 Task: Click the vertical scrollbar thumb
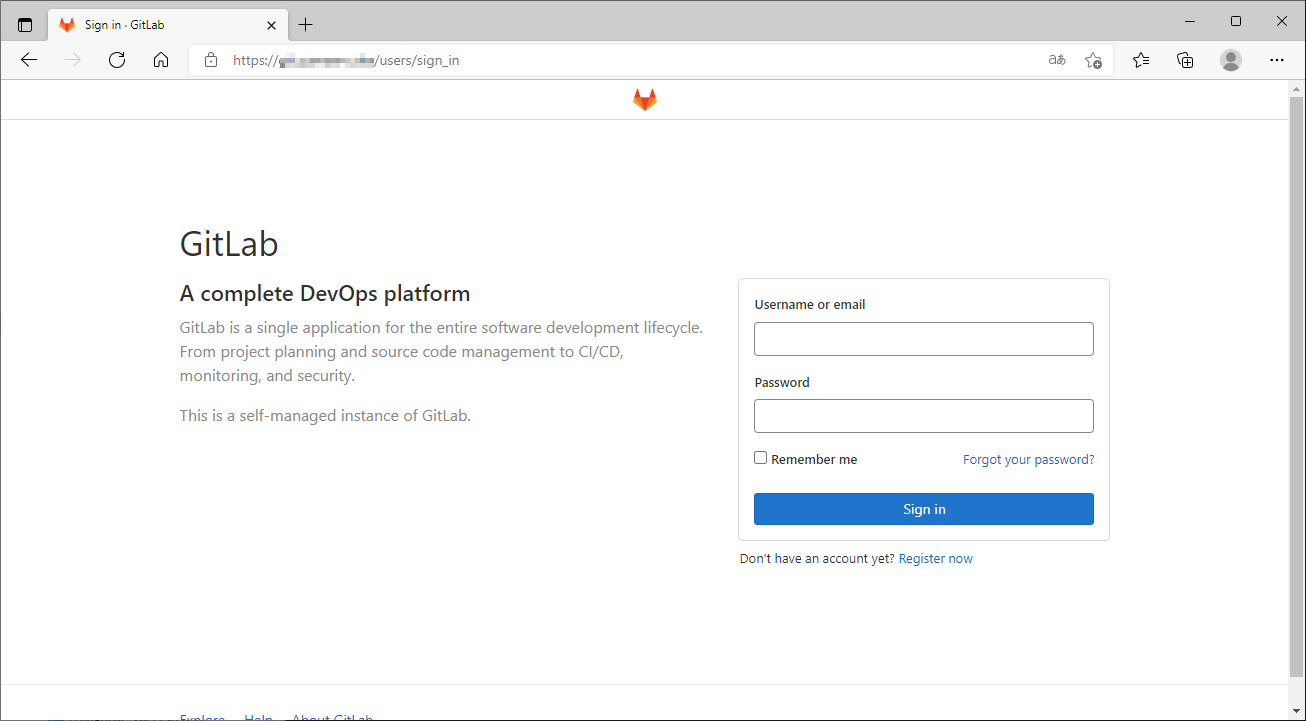[1296, 386]
